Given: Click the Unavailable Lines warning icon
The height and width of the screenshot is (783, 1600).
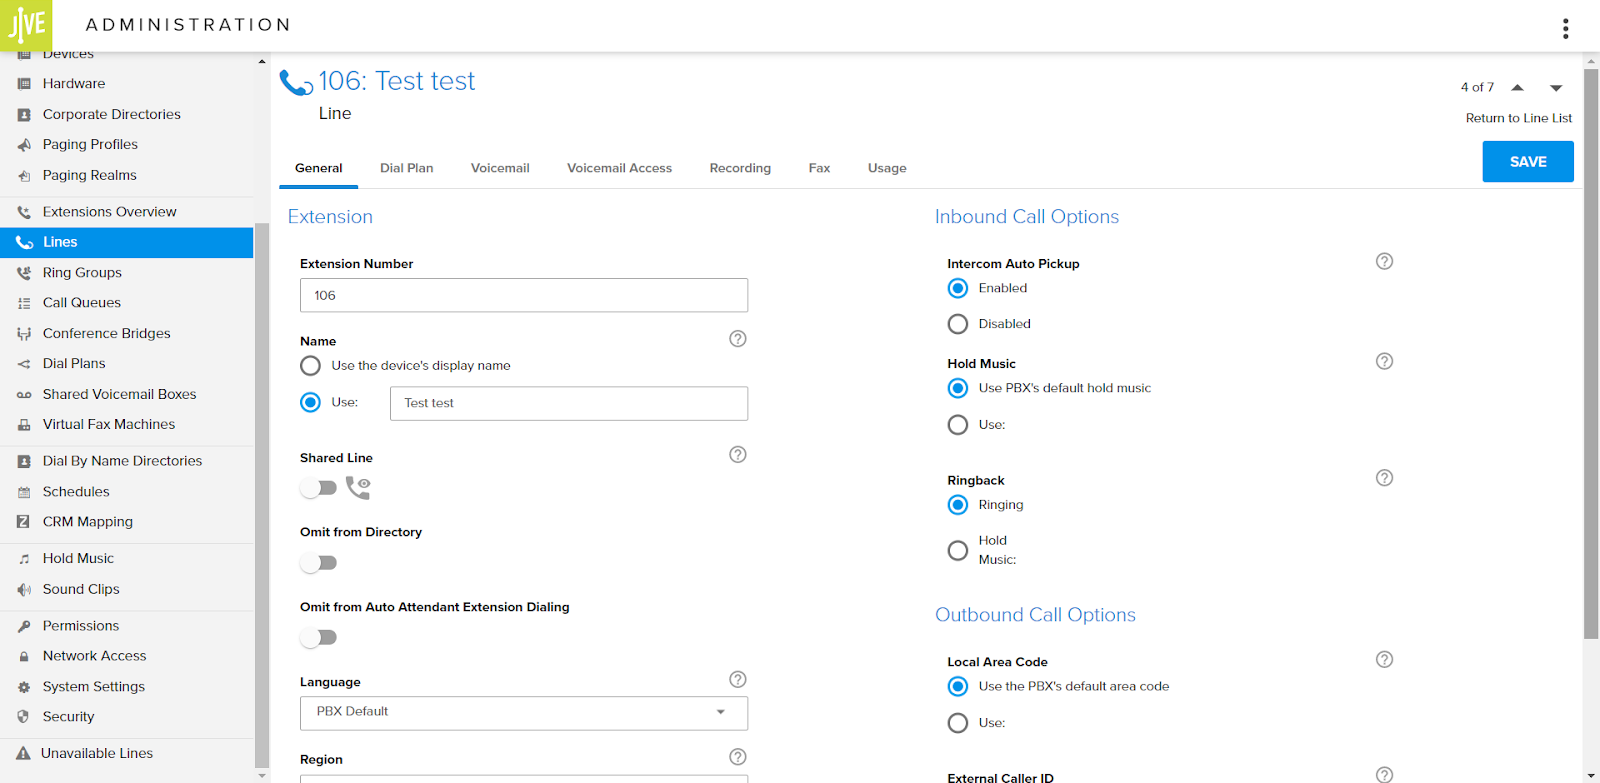Looking at the screenshot, I should pos(23,754).
